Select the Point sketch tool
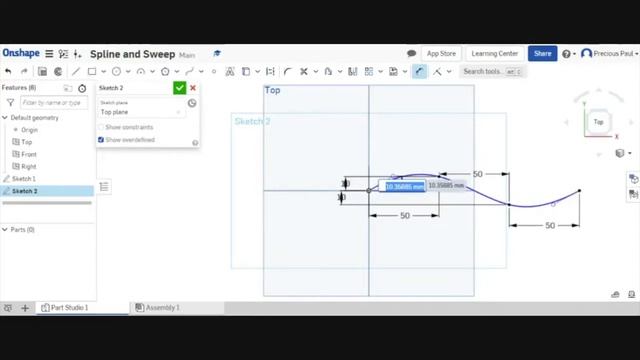The image size is (640, 360). tap(214, 71)
